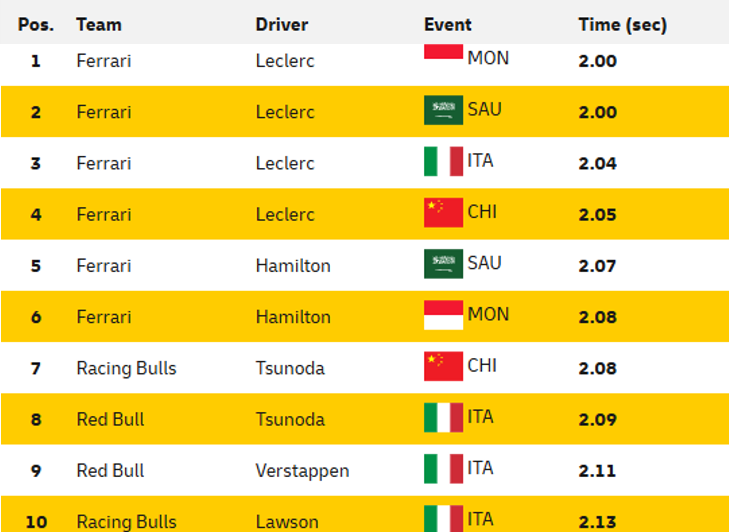Click the Monaco flag beside Hamilton row 6
Screen dimensions: 729x532
pos(443,315)
